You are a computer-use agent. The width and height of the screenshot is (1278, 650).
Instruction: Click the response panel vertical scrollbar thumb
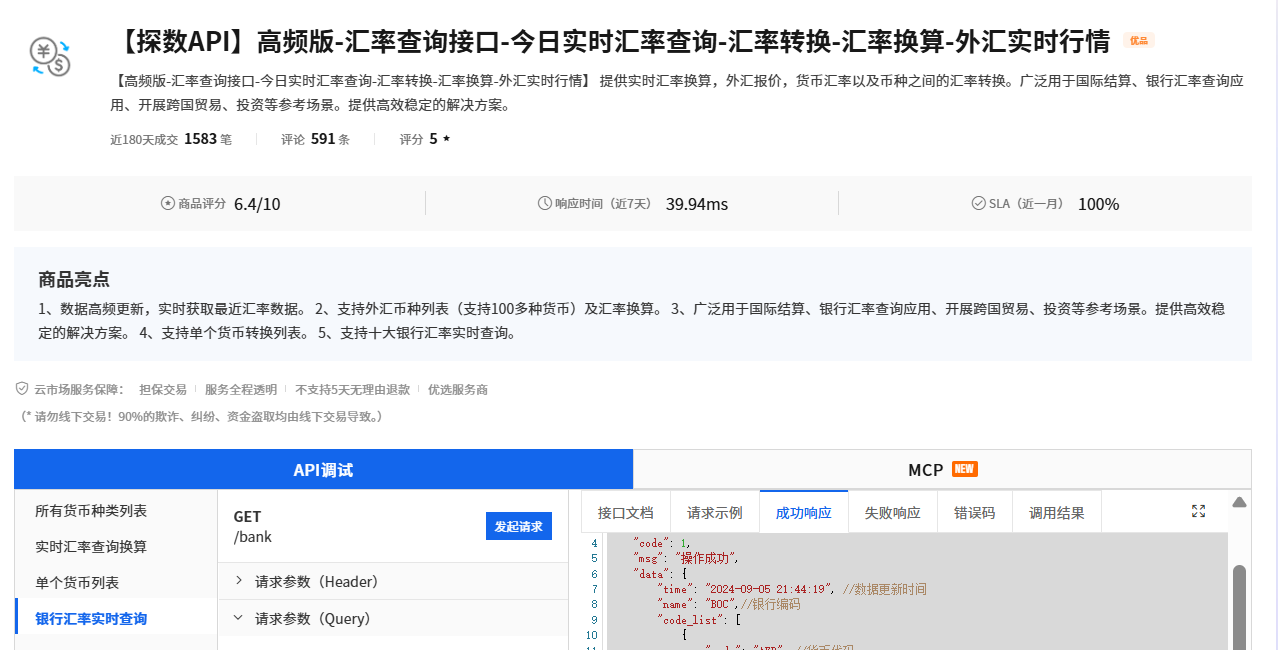pos(1240,607)
